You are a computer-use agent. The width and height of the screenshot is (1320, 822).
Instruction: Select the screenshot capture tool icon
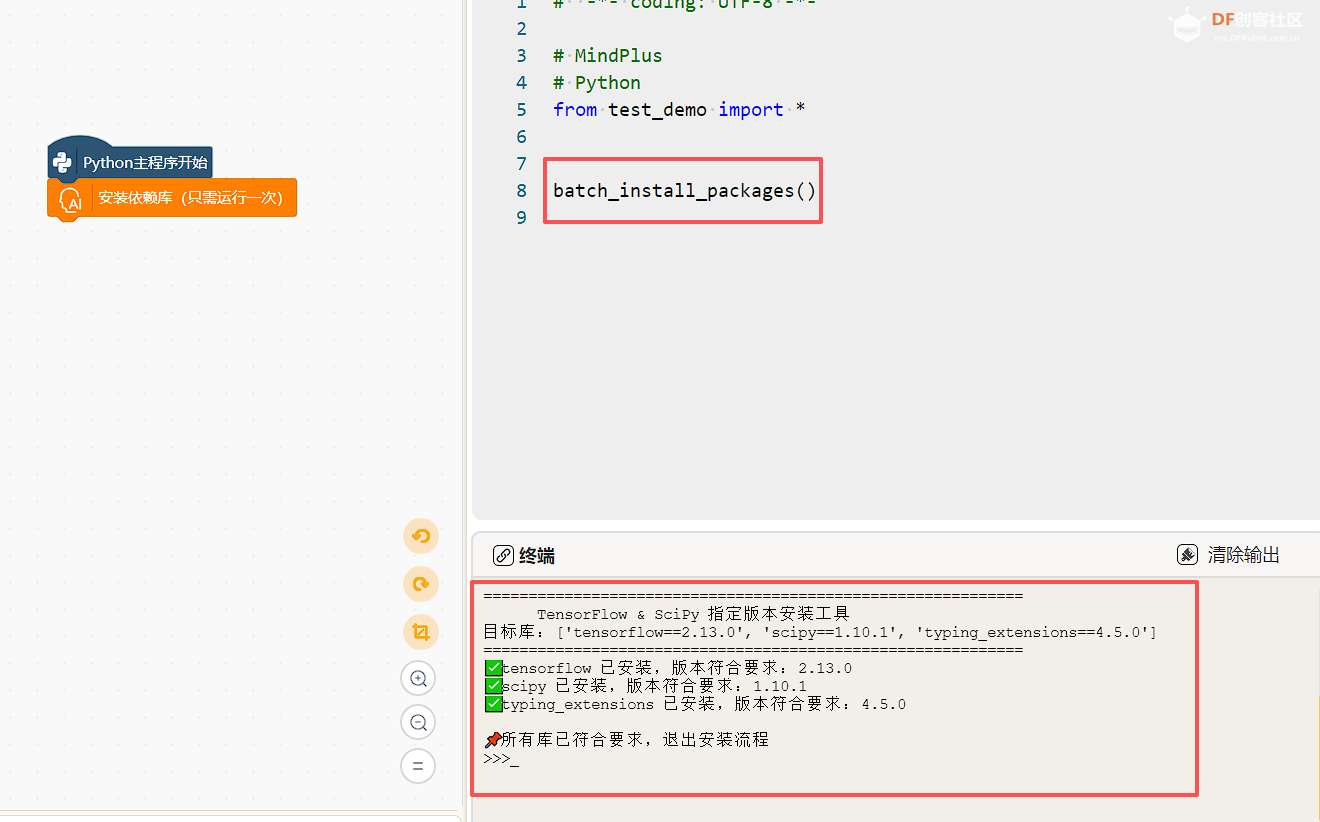coord(420,632)
